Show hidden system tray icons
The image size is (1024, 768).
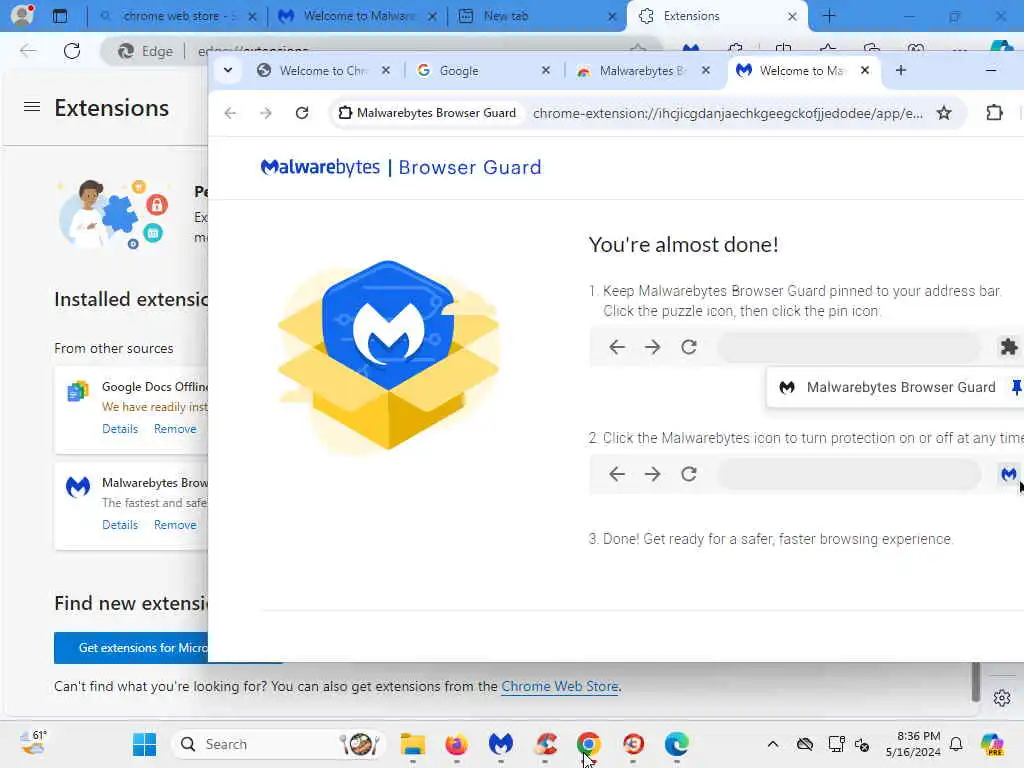(773, 744)
